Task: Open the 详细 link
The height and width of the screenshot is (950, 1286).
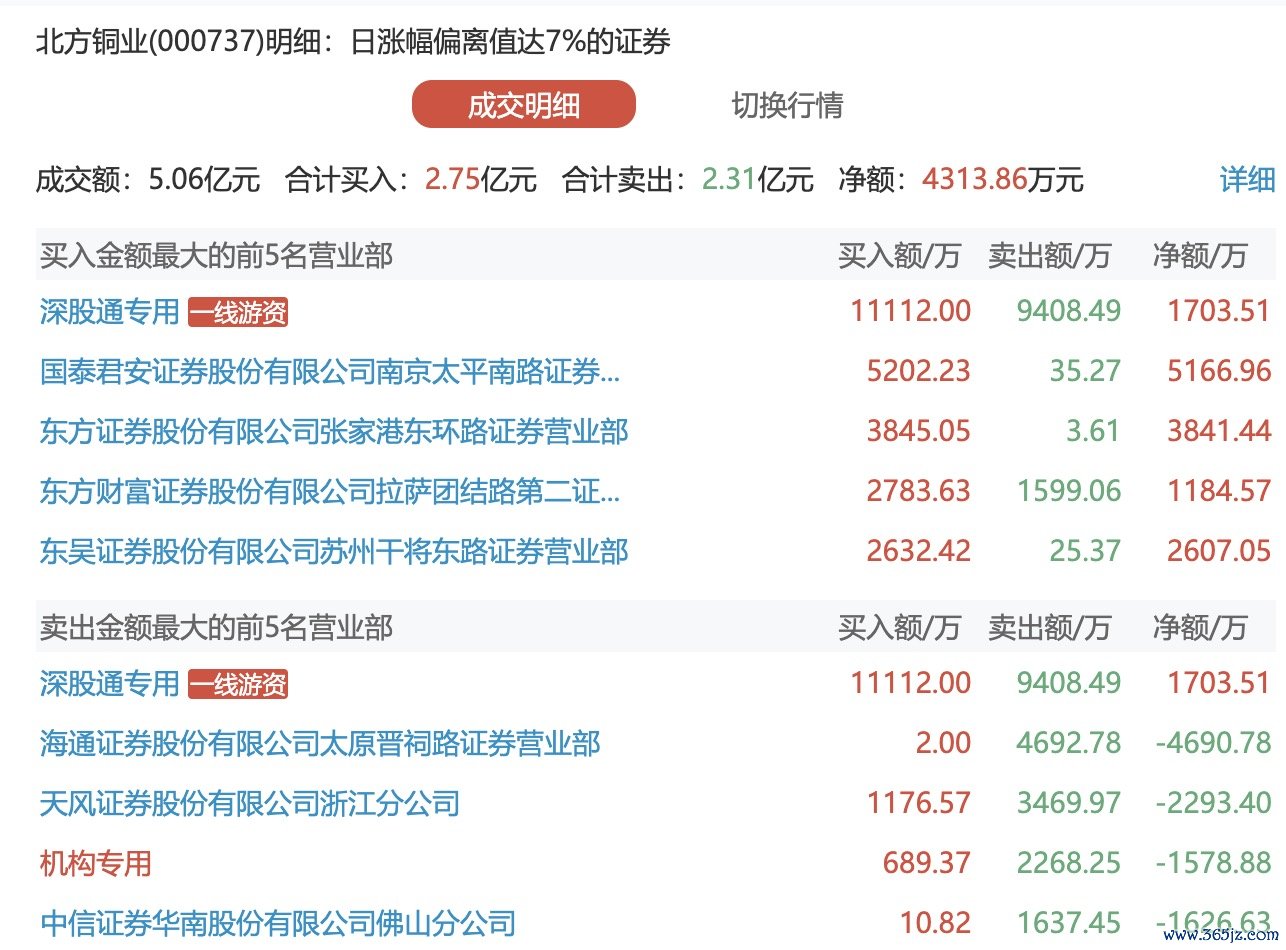Action: coord(1247,180)
